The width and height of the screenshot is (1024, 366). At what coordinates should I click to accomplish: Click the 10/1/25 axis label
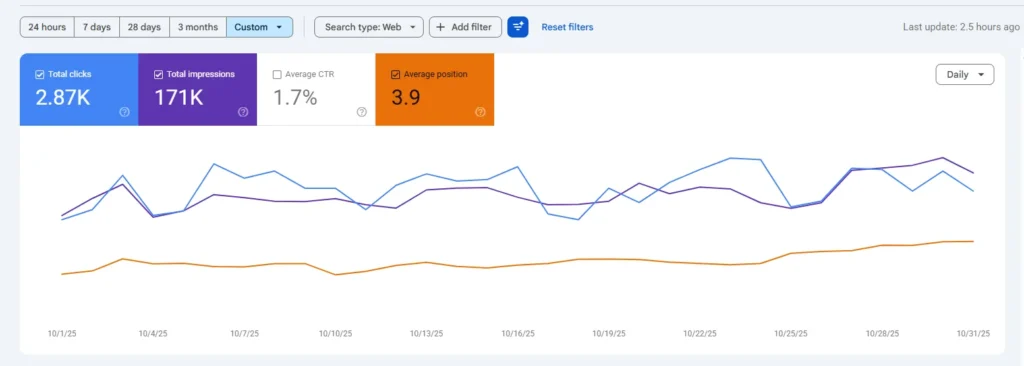tap(62, 333)
